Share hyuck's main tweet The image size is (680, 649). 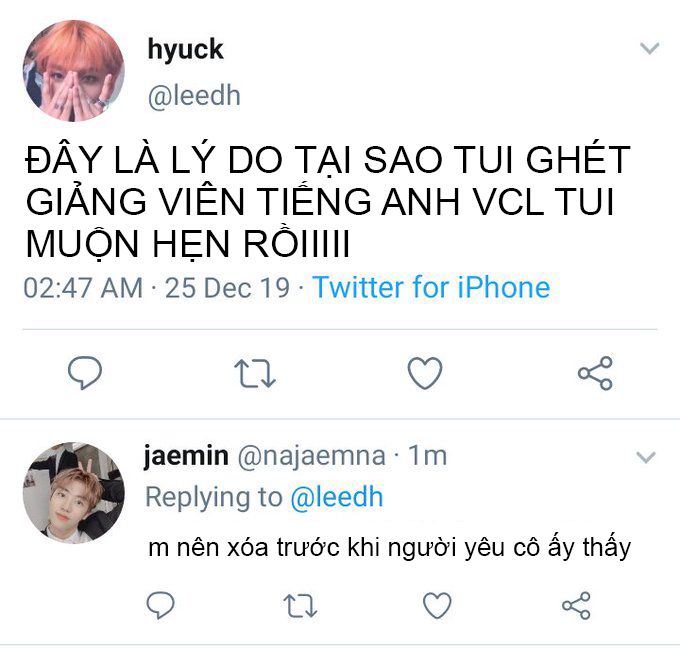(595, 373)
